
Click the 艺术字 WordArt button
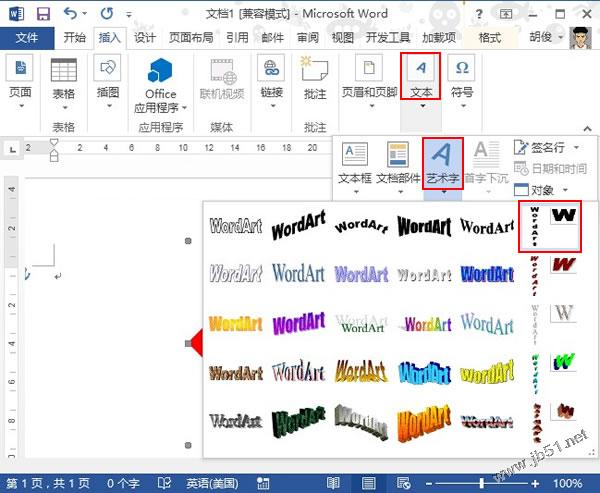(443, 163)
